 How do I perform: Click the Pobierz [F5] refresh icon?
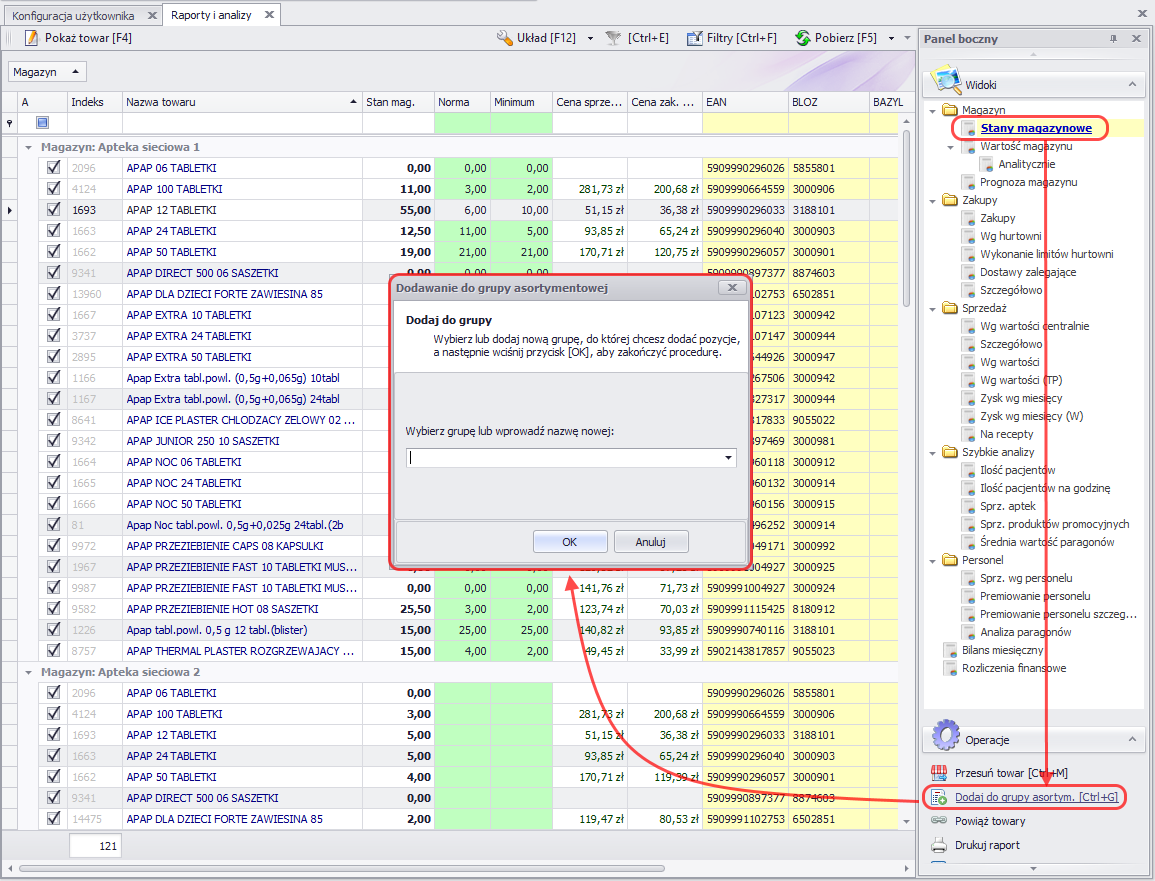[x=803, y=38]
